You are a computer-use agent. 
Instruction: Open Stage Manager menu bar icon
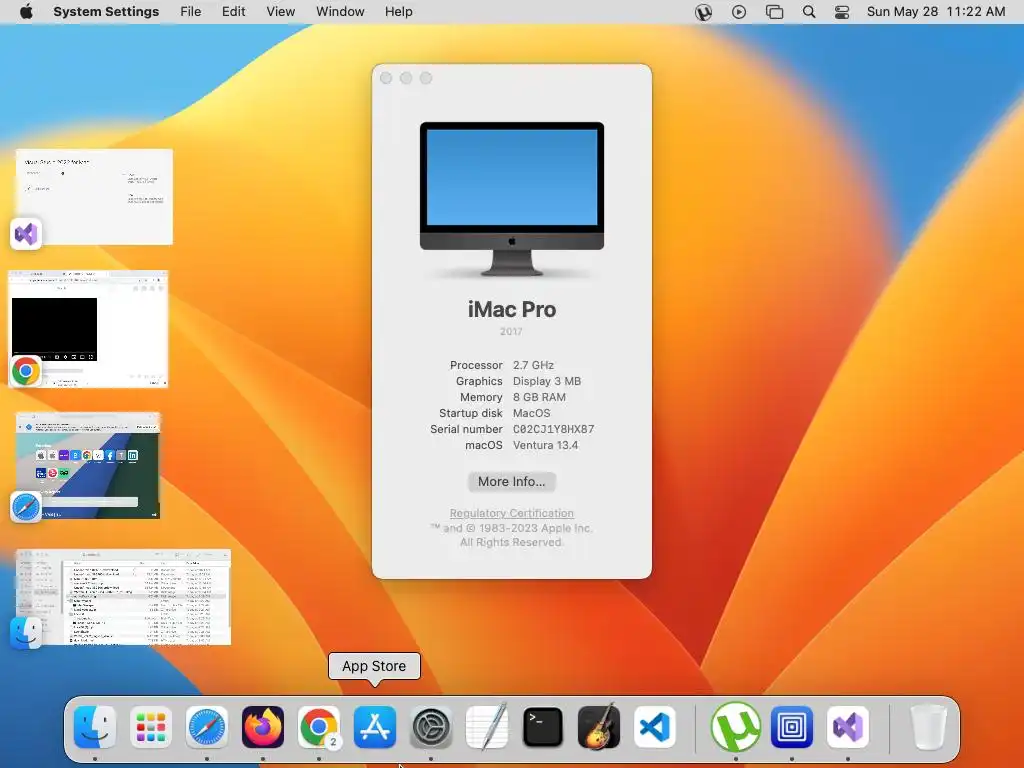774,12
